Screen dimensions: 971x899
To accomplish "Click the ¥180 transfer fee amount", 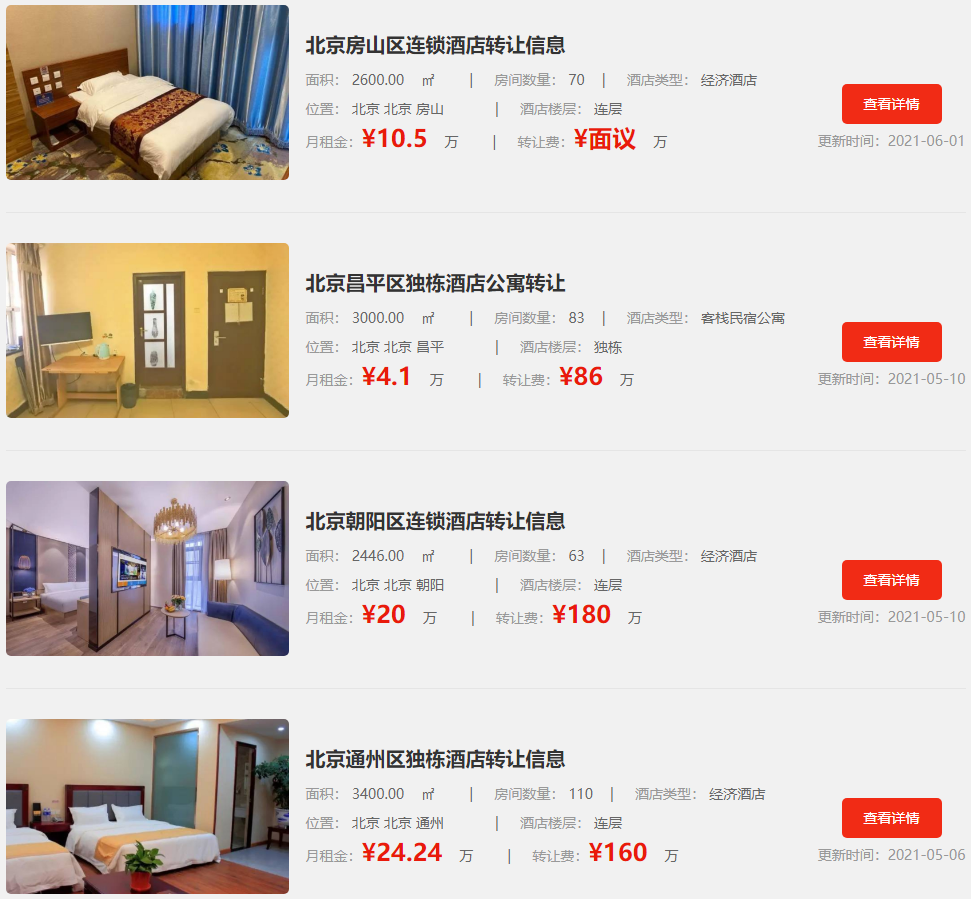I will [581, 615].
